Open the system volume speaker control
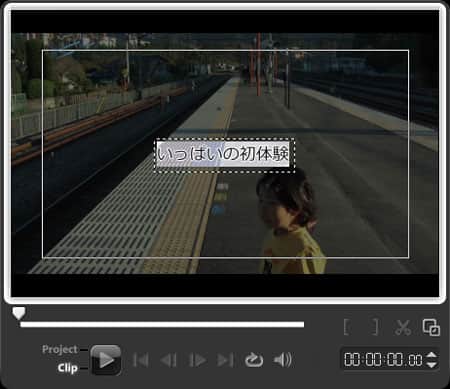Viewport: 450px width, 389px height. click(x=283, y=360)
